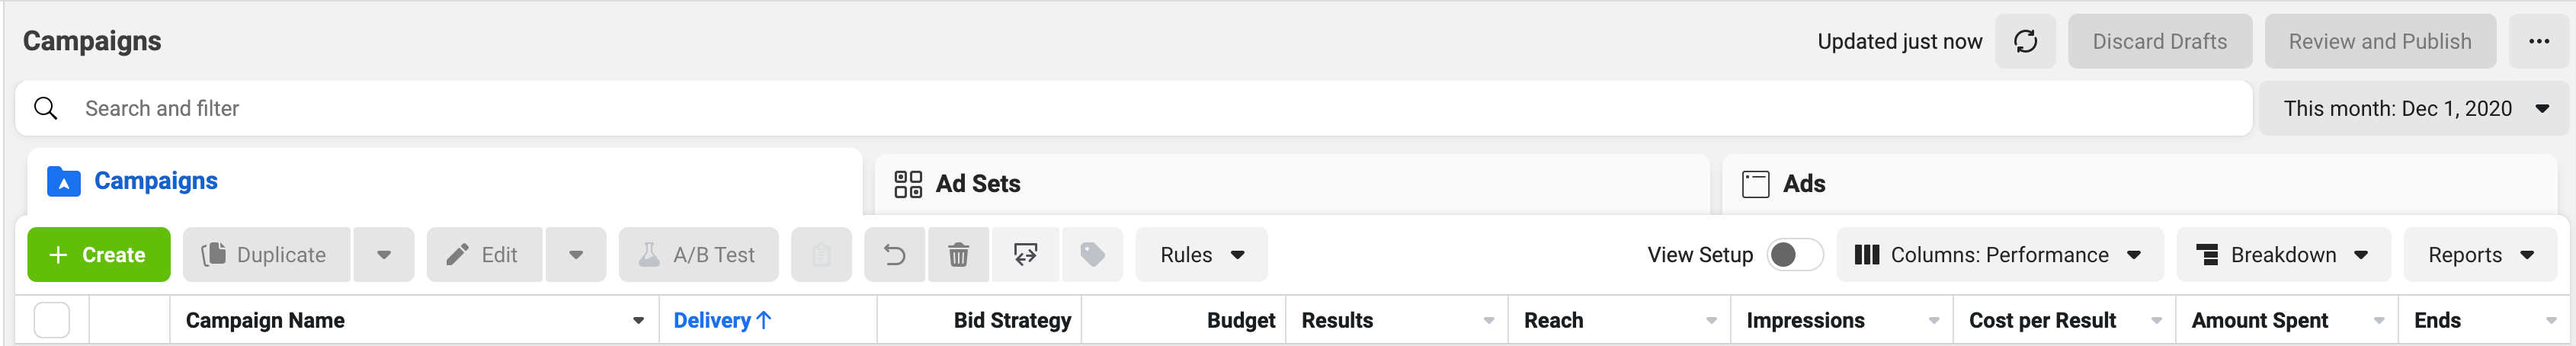The height and width of the screenshot is (346, 2576).
Task: Click the magnifier search icon
Action: pos(46,108)
